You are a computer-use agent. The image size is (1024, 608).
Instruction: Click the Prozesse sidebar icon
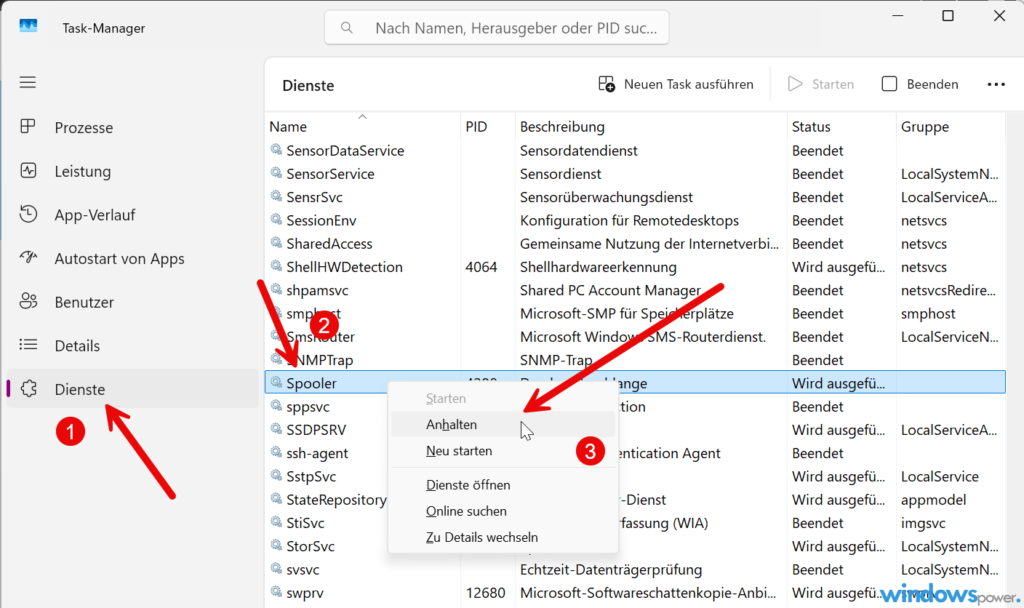coord(27,127)
